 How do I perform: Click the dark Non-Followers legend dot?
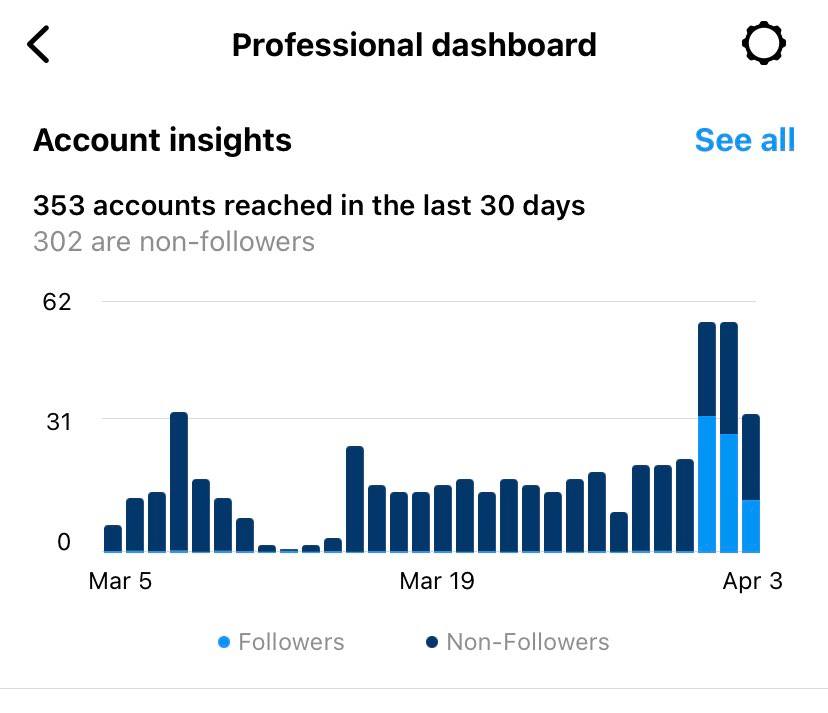432,642
